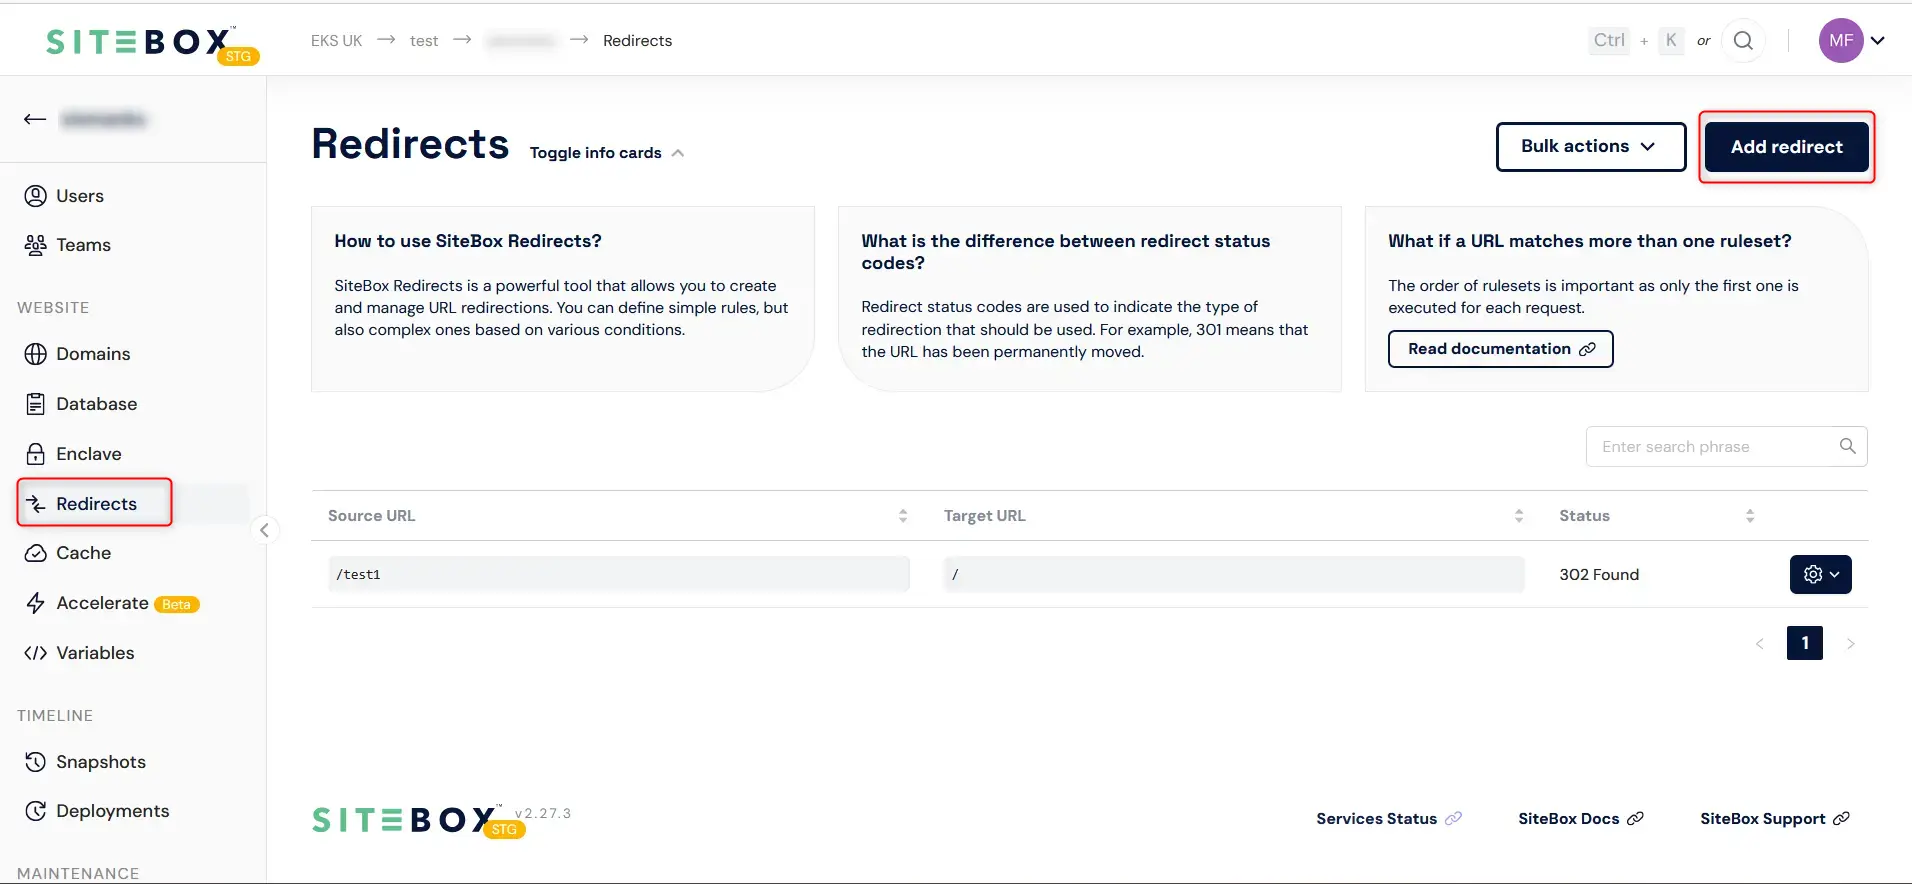Viewport: 1912px width, 884px height.
Task: Click the Source URL column header
Action: 371,516
